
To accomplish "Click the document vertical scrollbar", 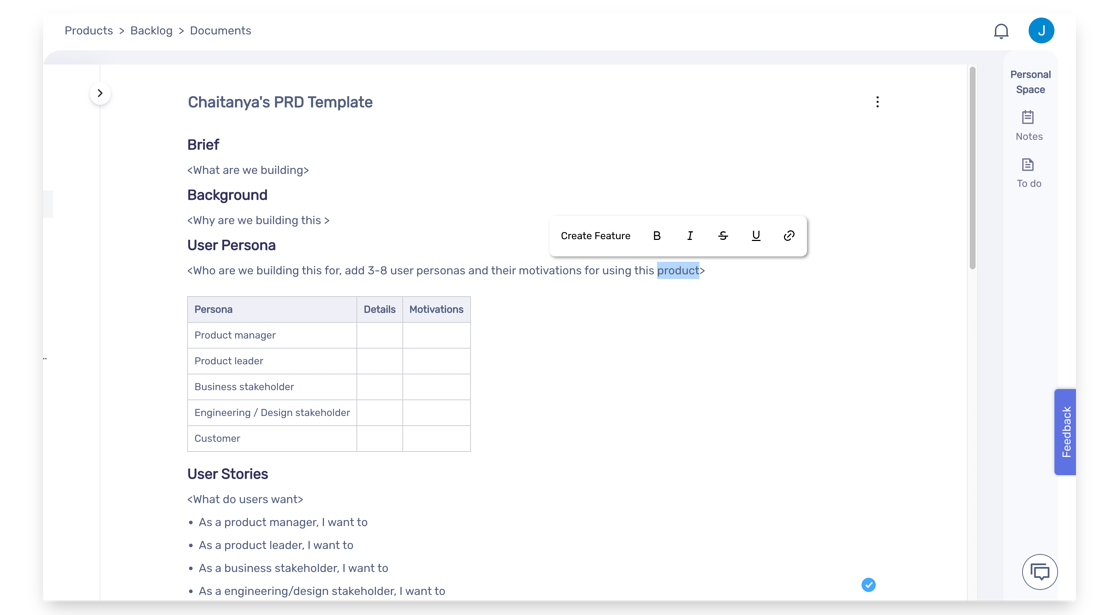I will coord(972,168).
